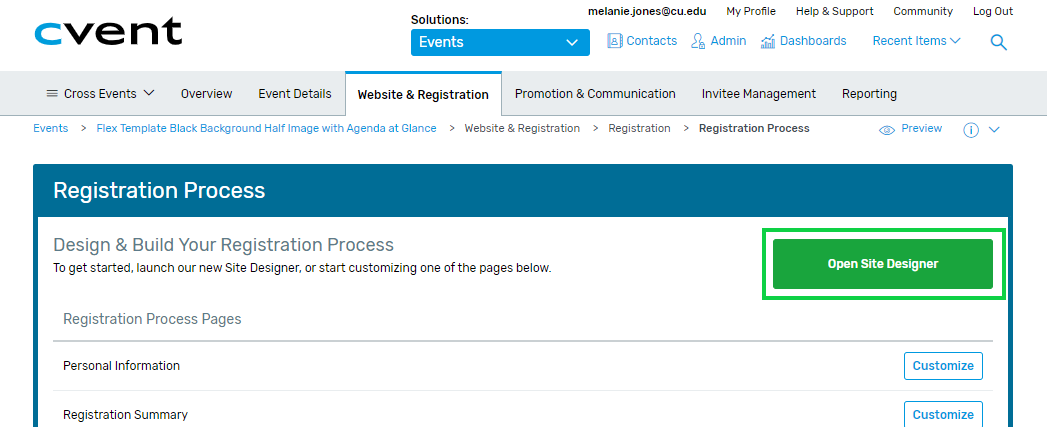Open My Profile

point(751,11)
